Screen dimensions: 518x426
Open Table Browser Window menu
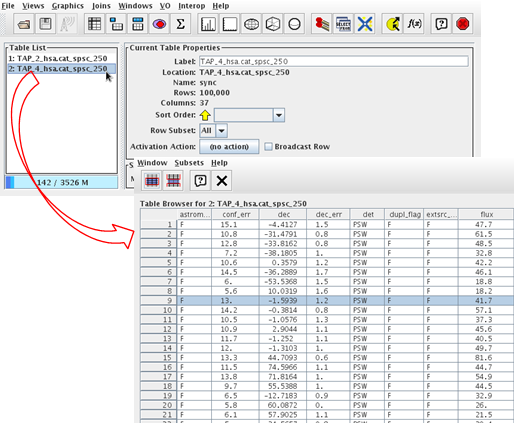[x=152, y=163]
